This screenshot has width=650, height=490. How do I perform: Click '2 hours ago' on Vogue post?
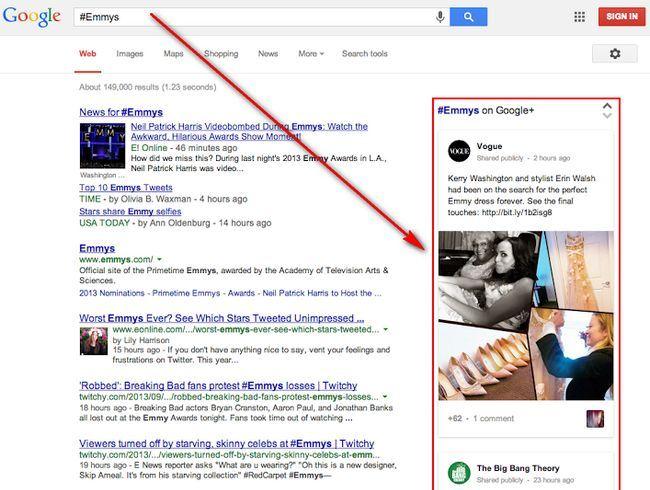pos(552,158)
